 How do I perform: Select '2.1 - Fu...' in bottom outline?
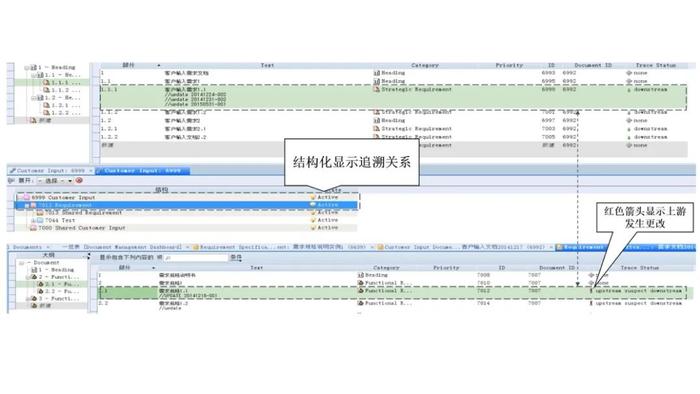(58, 284)
